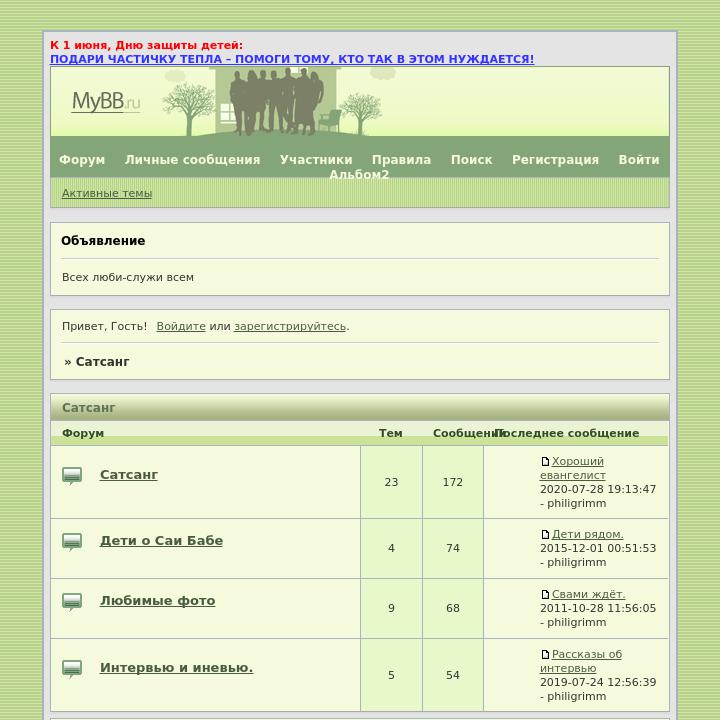Image resolution: width=720 pixels, height=720 pixels.
Task: Click the Объявление heading
Action: pyautogui.click(x=103, y=241)
